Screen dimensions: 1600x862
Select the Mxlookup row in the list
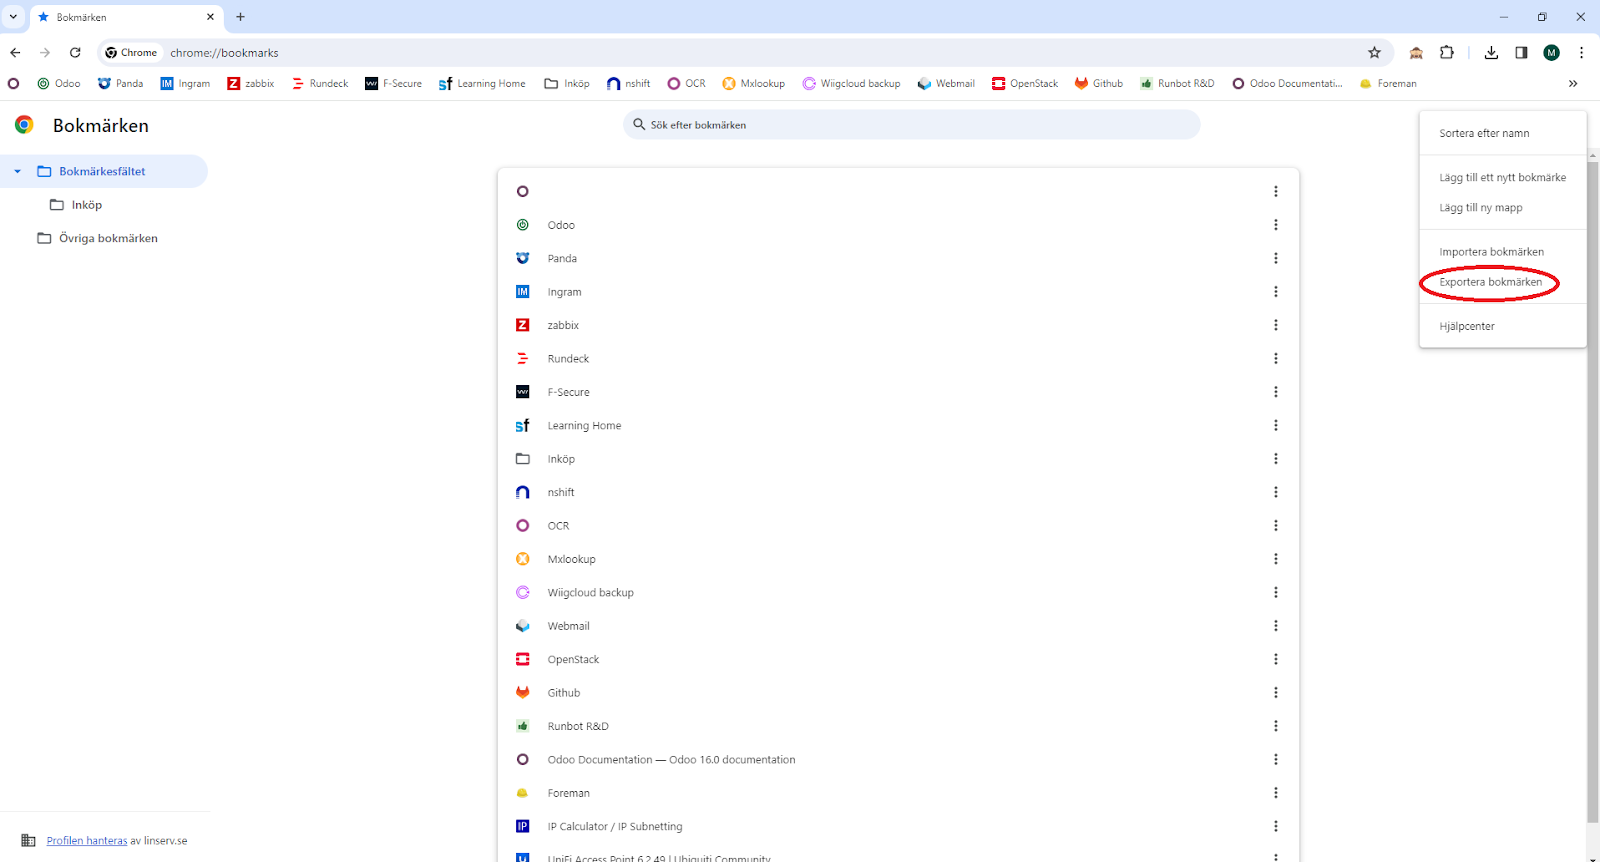898,559
